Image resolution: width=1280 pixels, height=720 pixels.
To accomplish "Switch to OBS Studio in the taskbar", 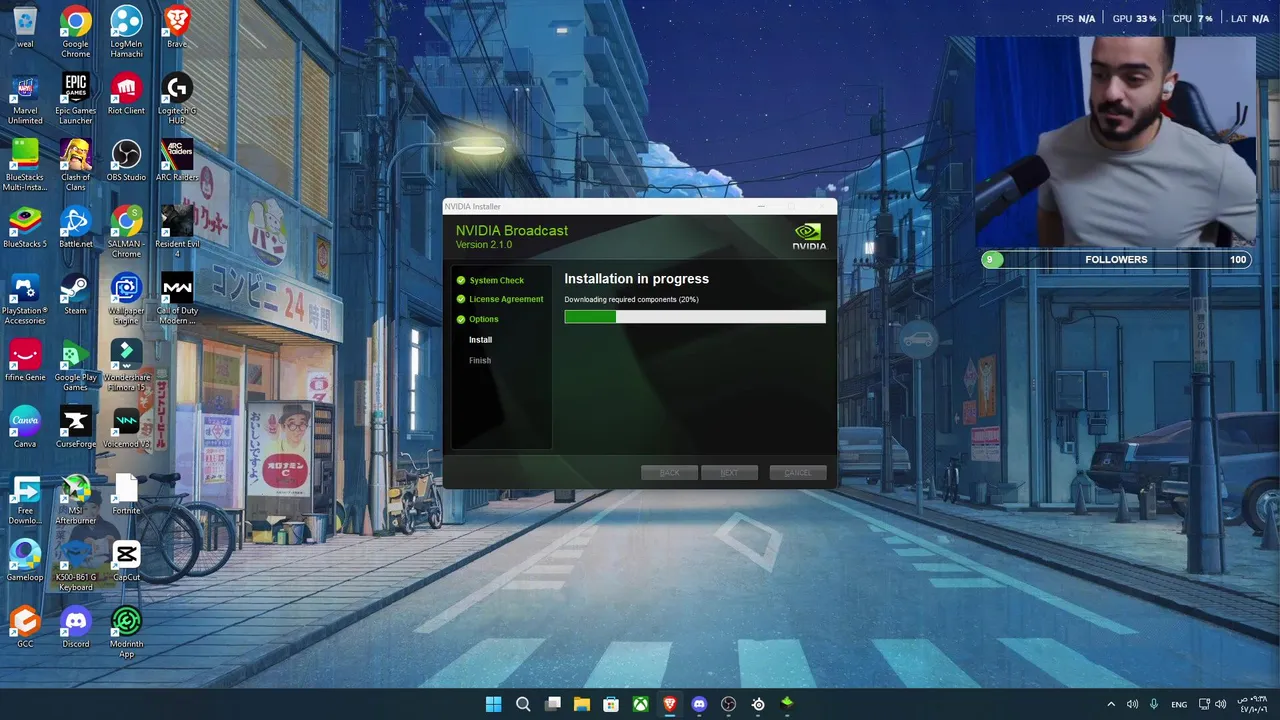I will (729, 704).
